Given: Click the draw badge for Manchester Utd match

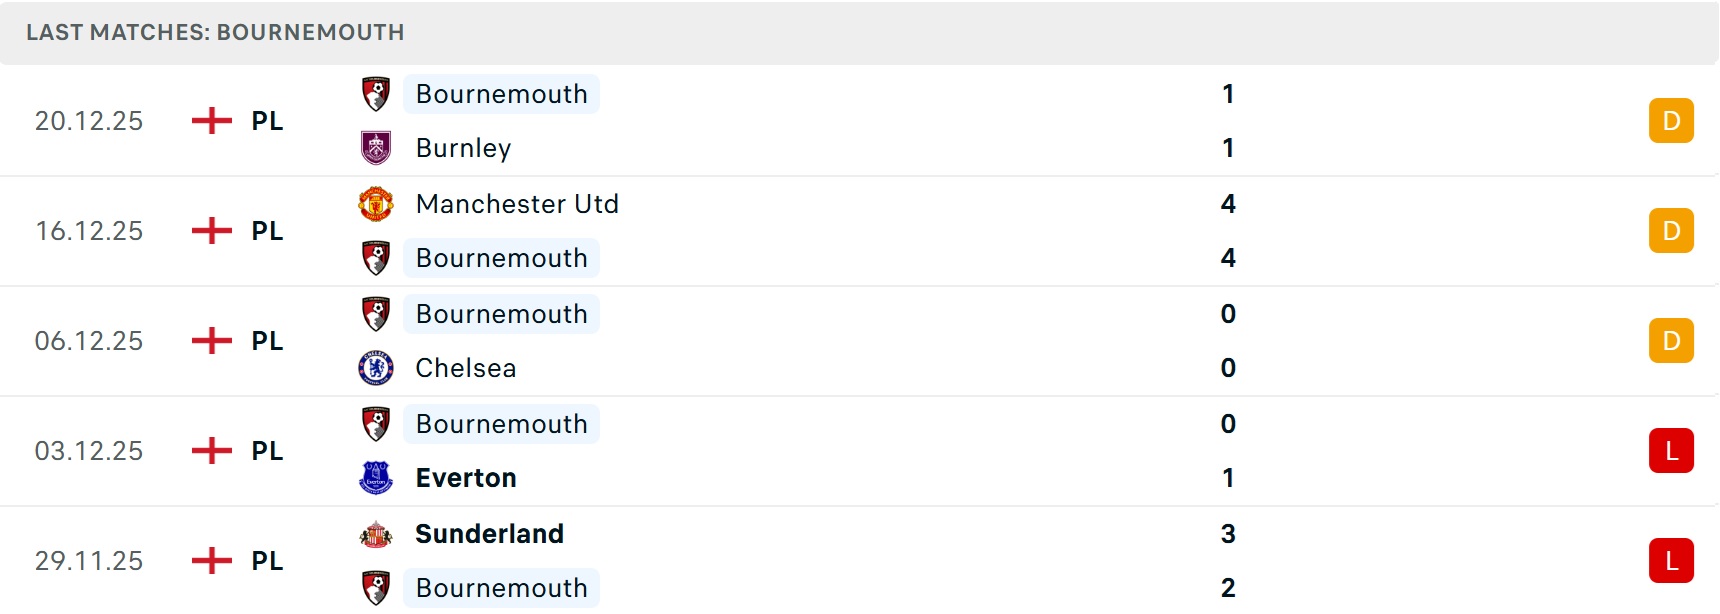Looking at the screenshot, I should [x=1671, y=231].
